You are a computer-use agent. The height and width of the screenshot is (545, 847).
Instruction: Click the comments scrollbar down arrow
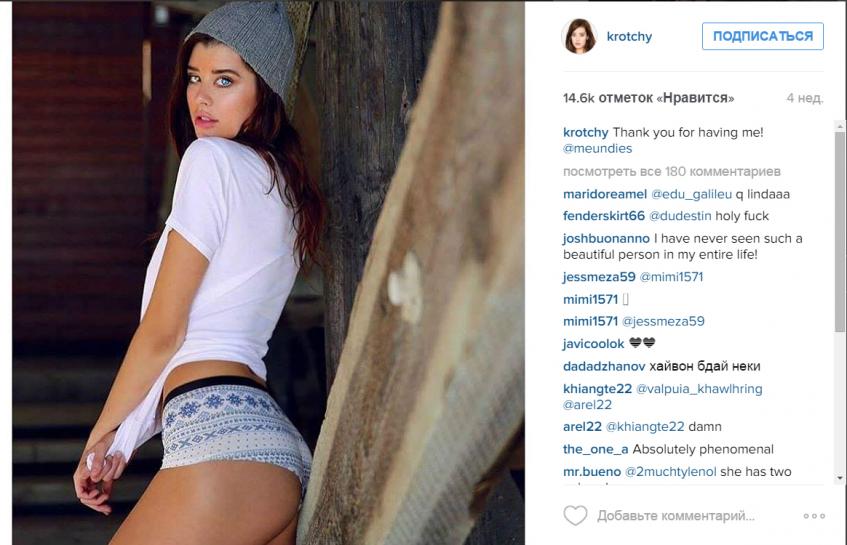tap(840, 477)
